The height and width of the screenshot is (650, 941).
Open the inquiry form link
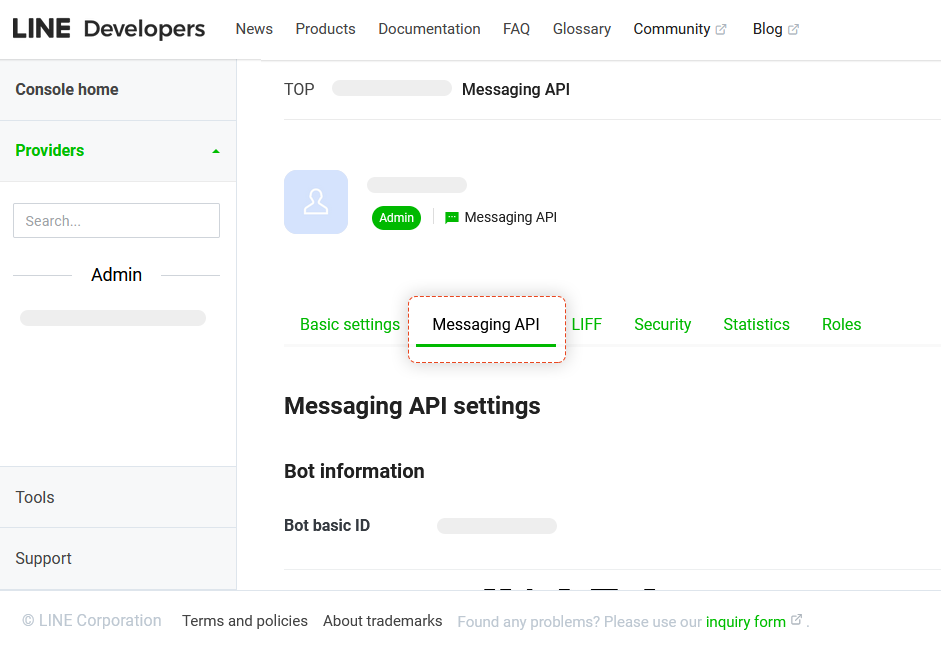point(745,622)
